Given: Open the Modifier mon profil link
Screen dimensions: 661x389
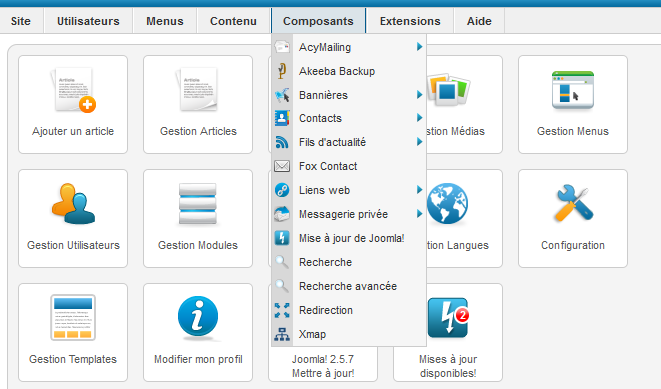Looking at the screenshot, I should pyautogui.click(x=198, y=359).
